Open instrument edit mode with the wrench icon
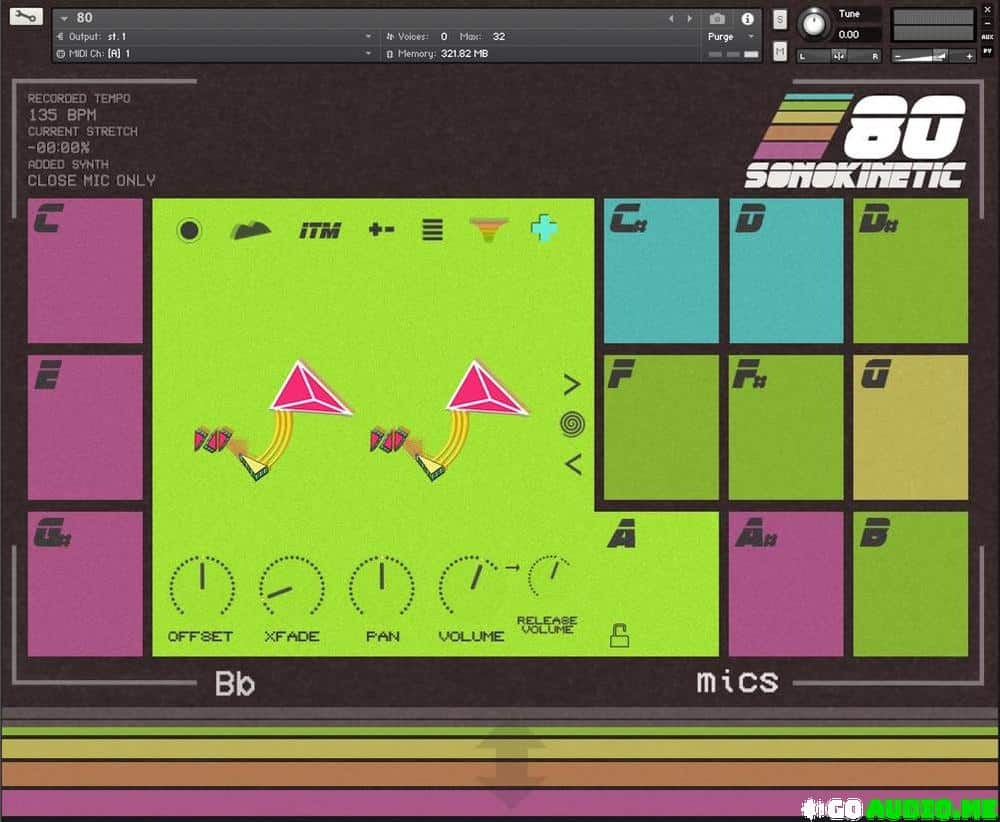Viewport: 1000px width, 822px height. coord(26,17)
